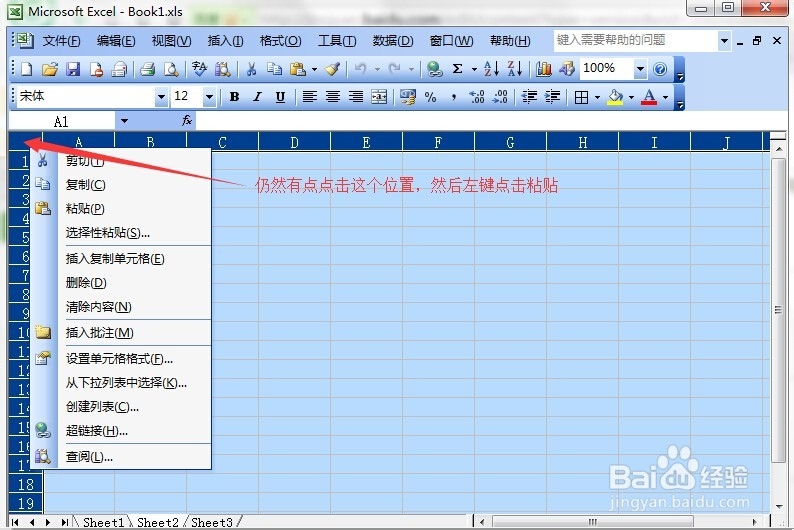Screen dimensions: 794x530
Task: Apply percent style with the % icon
Action: (430, 97)
